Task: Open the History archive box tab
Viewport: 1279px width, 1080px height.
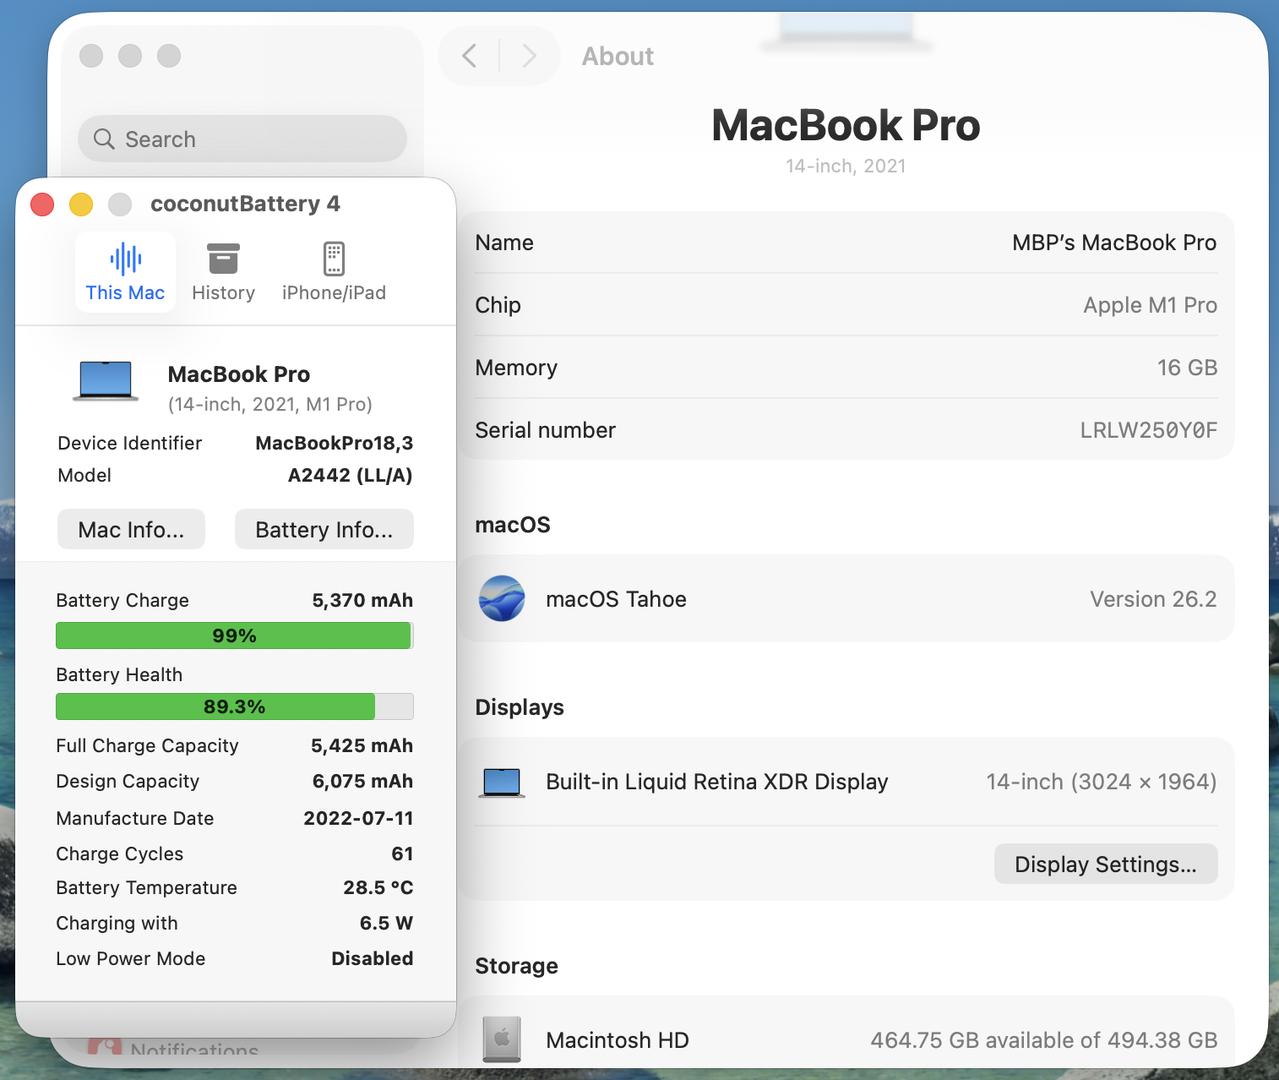Action: 223,260
